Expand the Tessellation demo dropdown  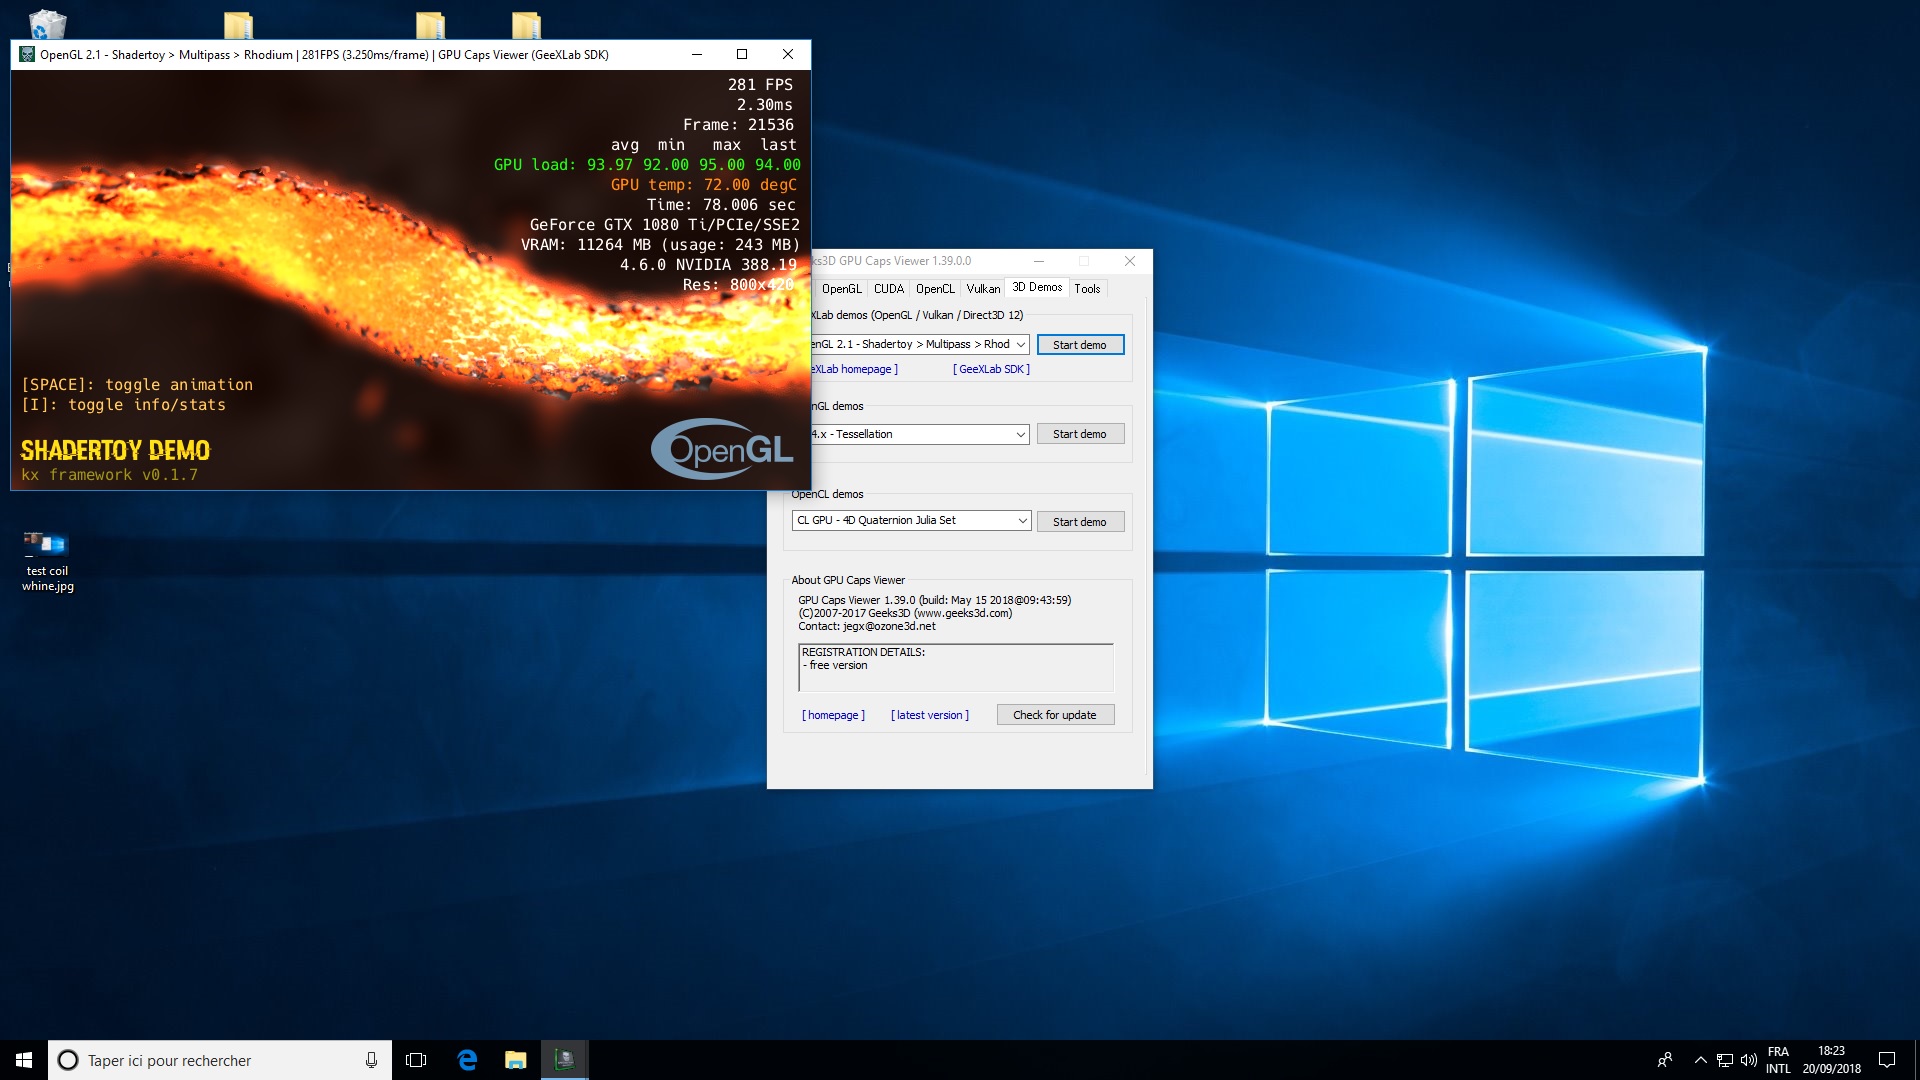pyautogui.click(x=1020, y=434)
